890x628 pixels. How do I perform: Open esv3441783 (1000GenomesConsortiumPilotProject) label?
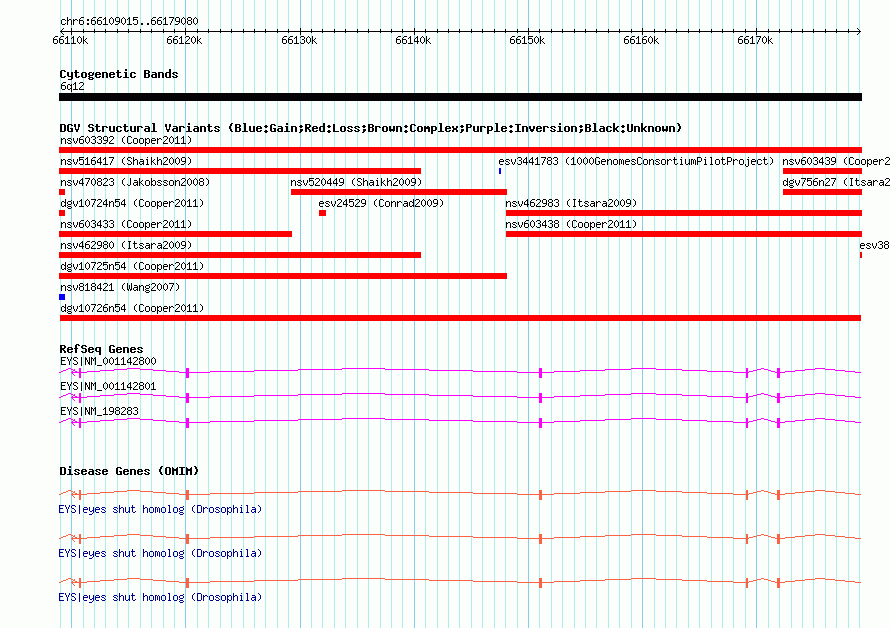pos(636,161)
